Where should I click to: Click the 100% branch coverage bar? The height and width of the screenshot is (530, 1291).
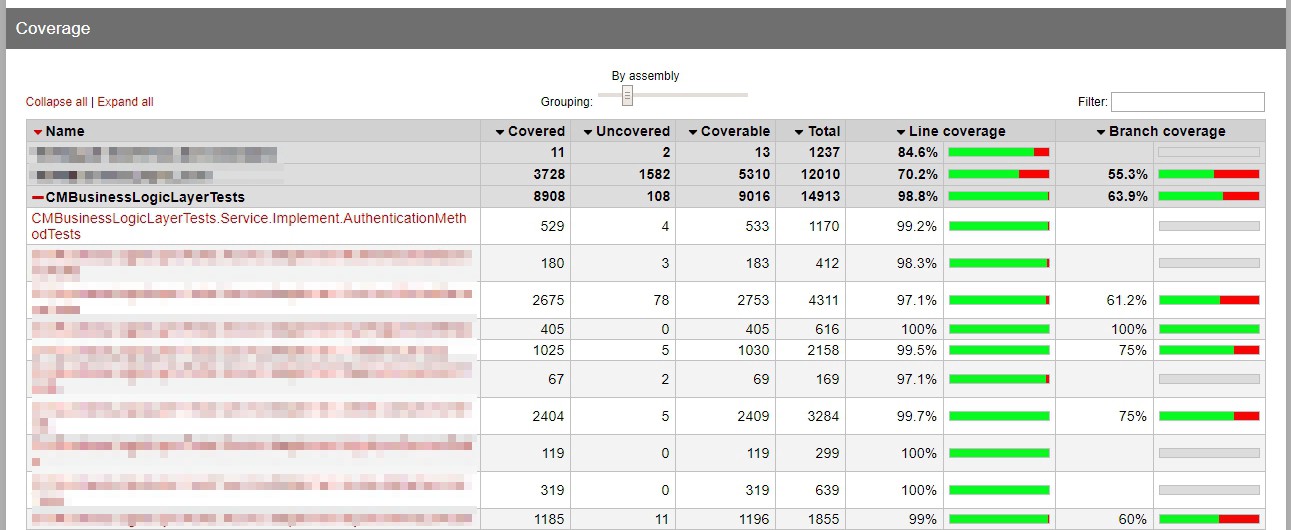point(1208,329)
